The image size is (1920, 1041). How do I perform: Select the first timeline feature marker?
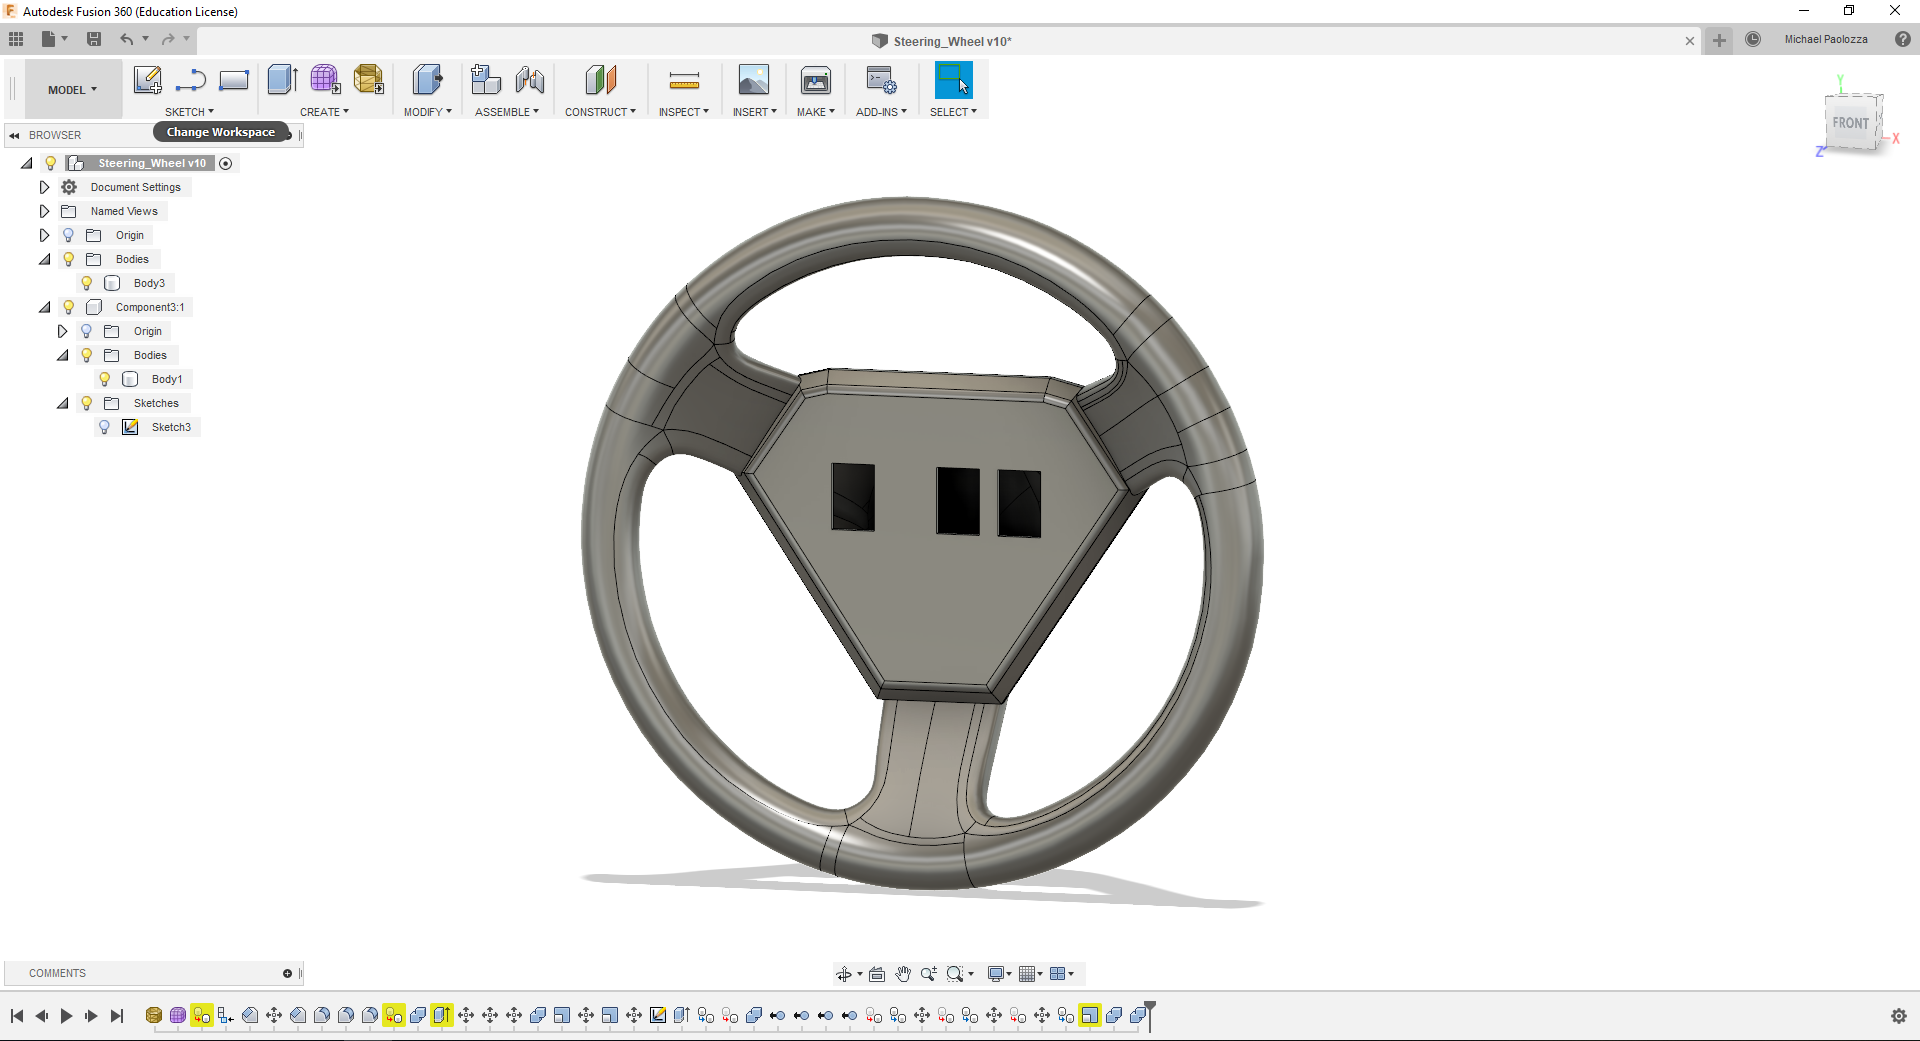click(x=154, y=1015)
